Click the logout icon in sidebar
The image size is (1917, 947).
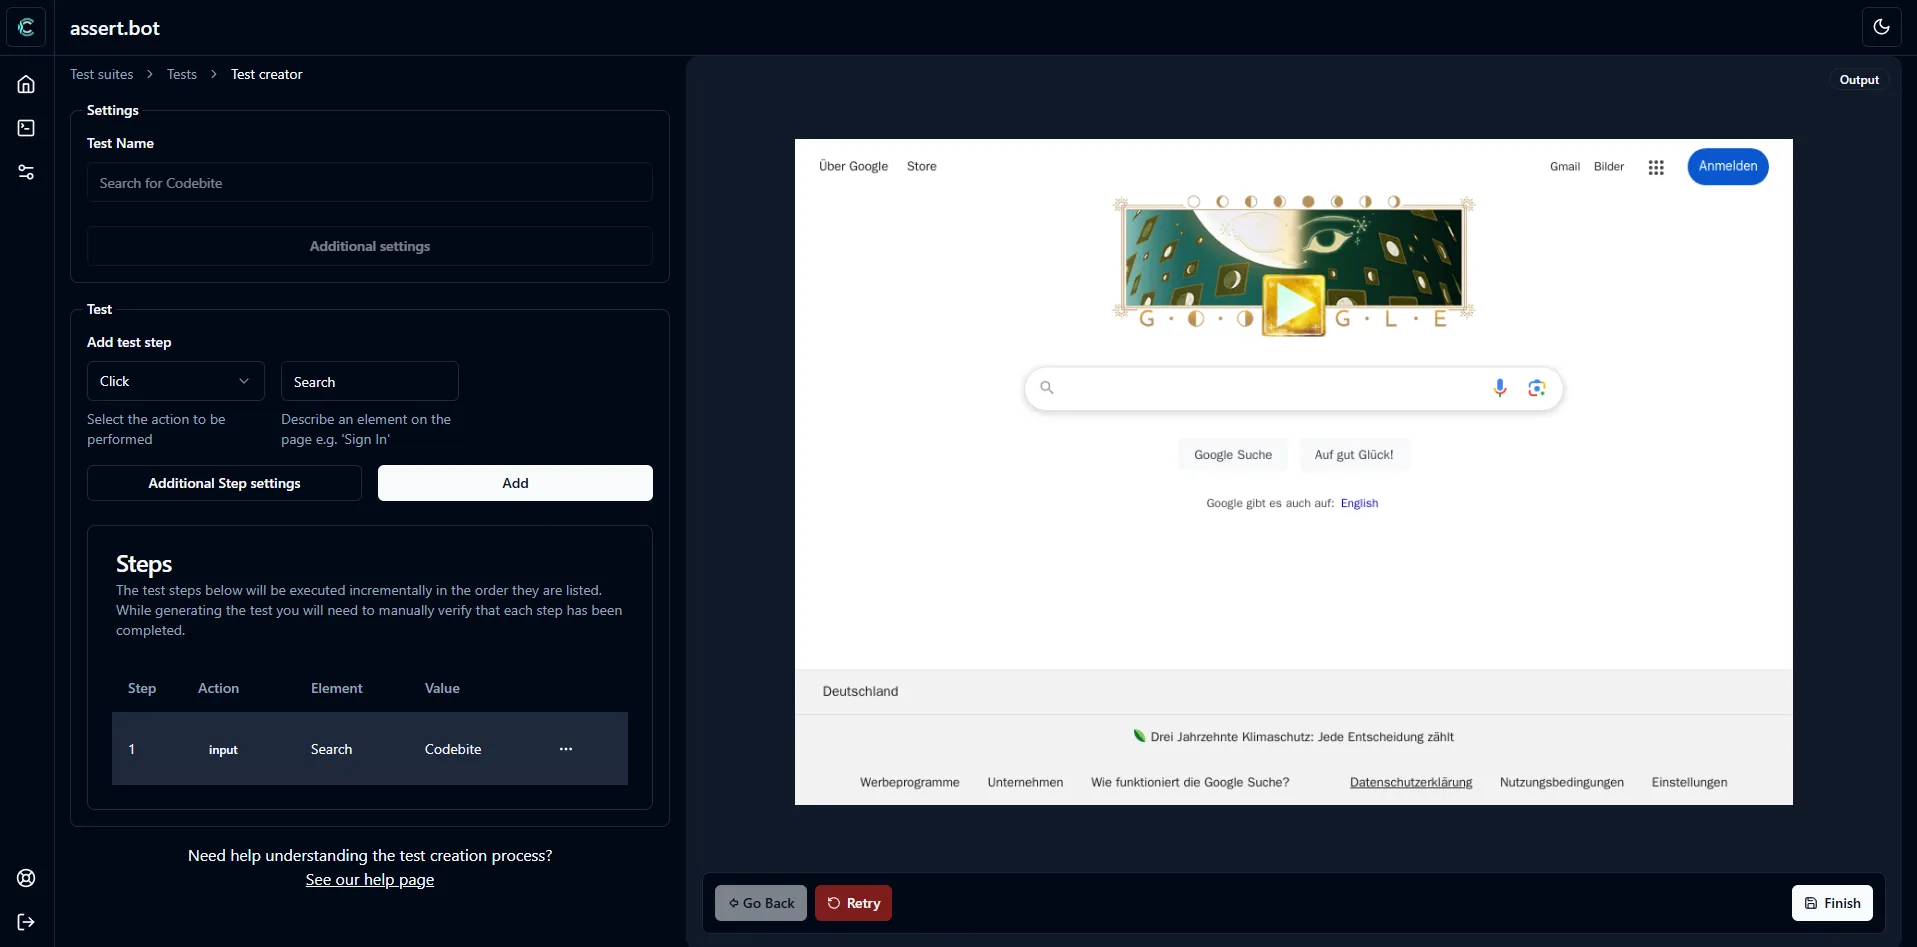pos(26,922)
